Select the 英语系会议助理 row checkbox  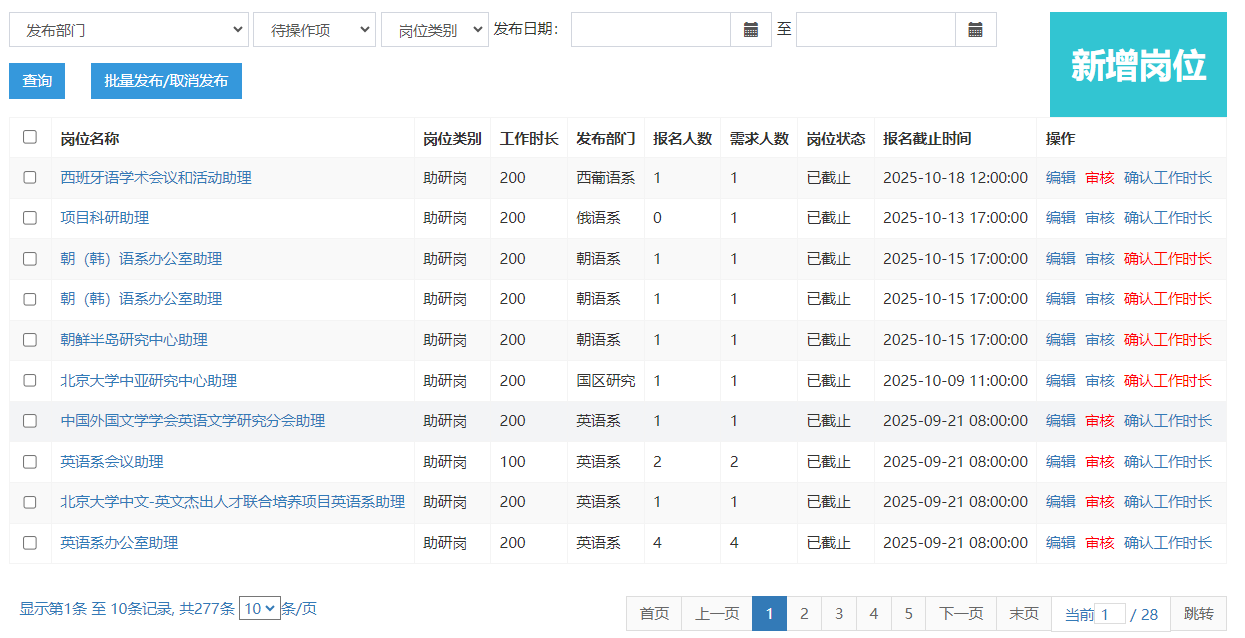(x=30, y=462)
